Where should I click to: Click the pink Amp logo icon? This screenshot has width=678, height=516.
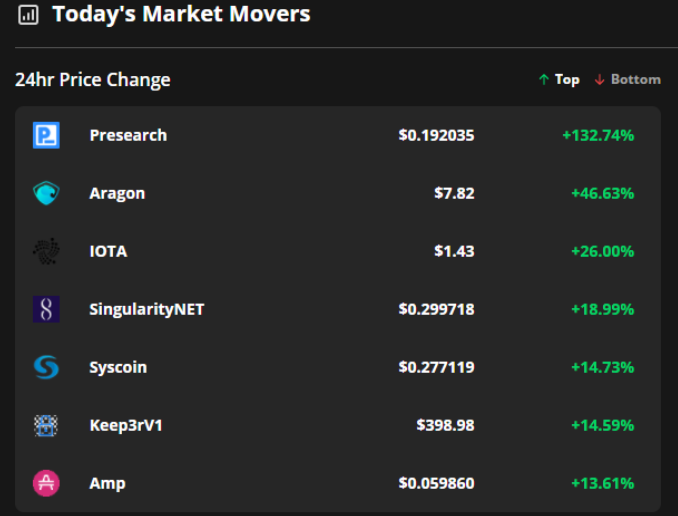(46, 483)
